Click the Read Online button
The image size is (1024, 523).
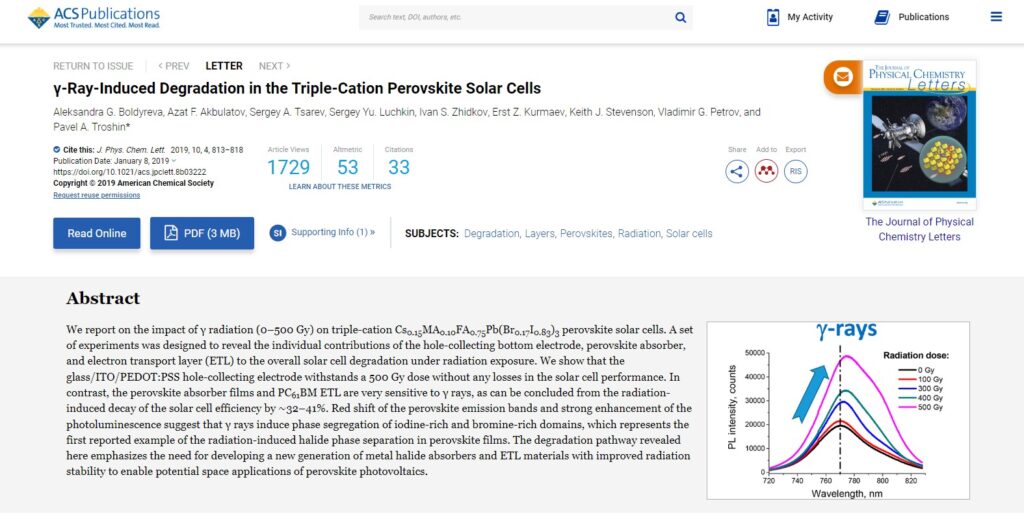tap(97, 233)
